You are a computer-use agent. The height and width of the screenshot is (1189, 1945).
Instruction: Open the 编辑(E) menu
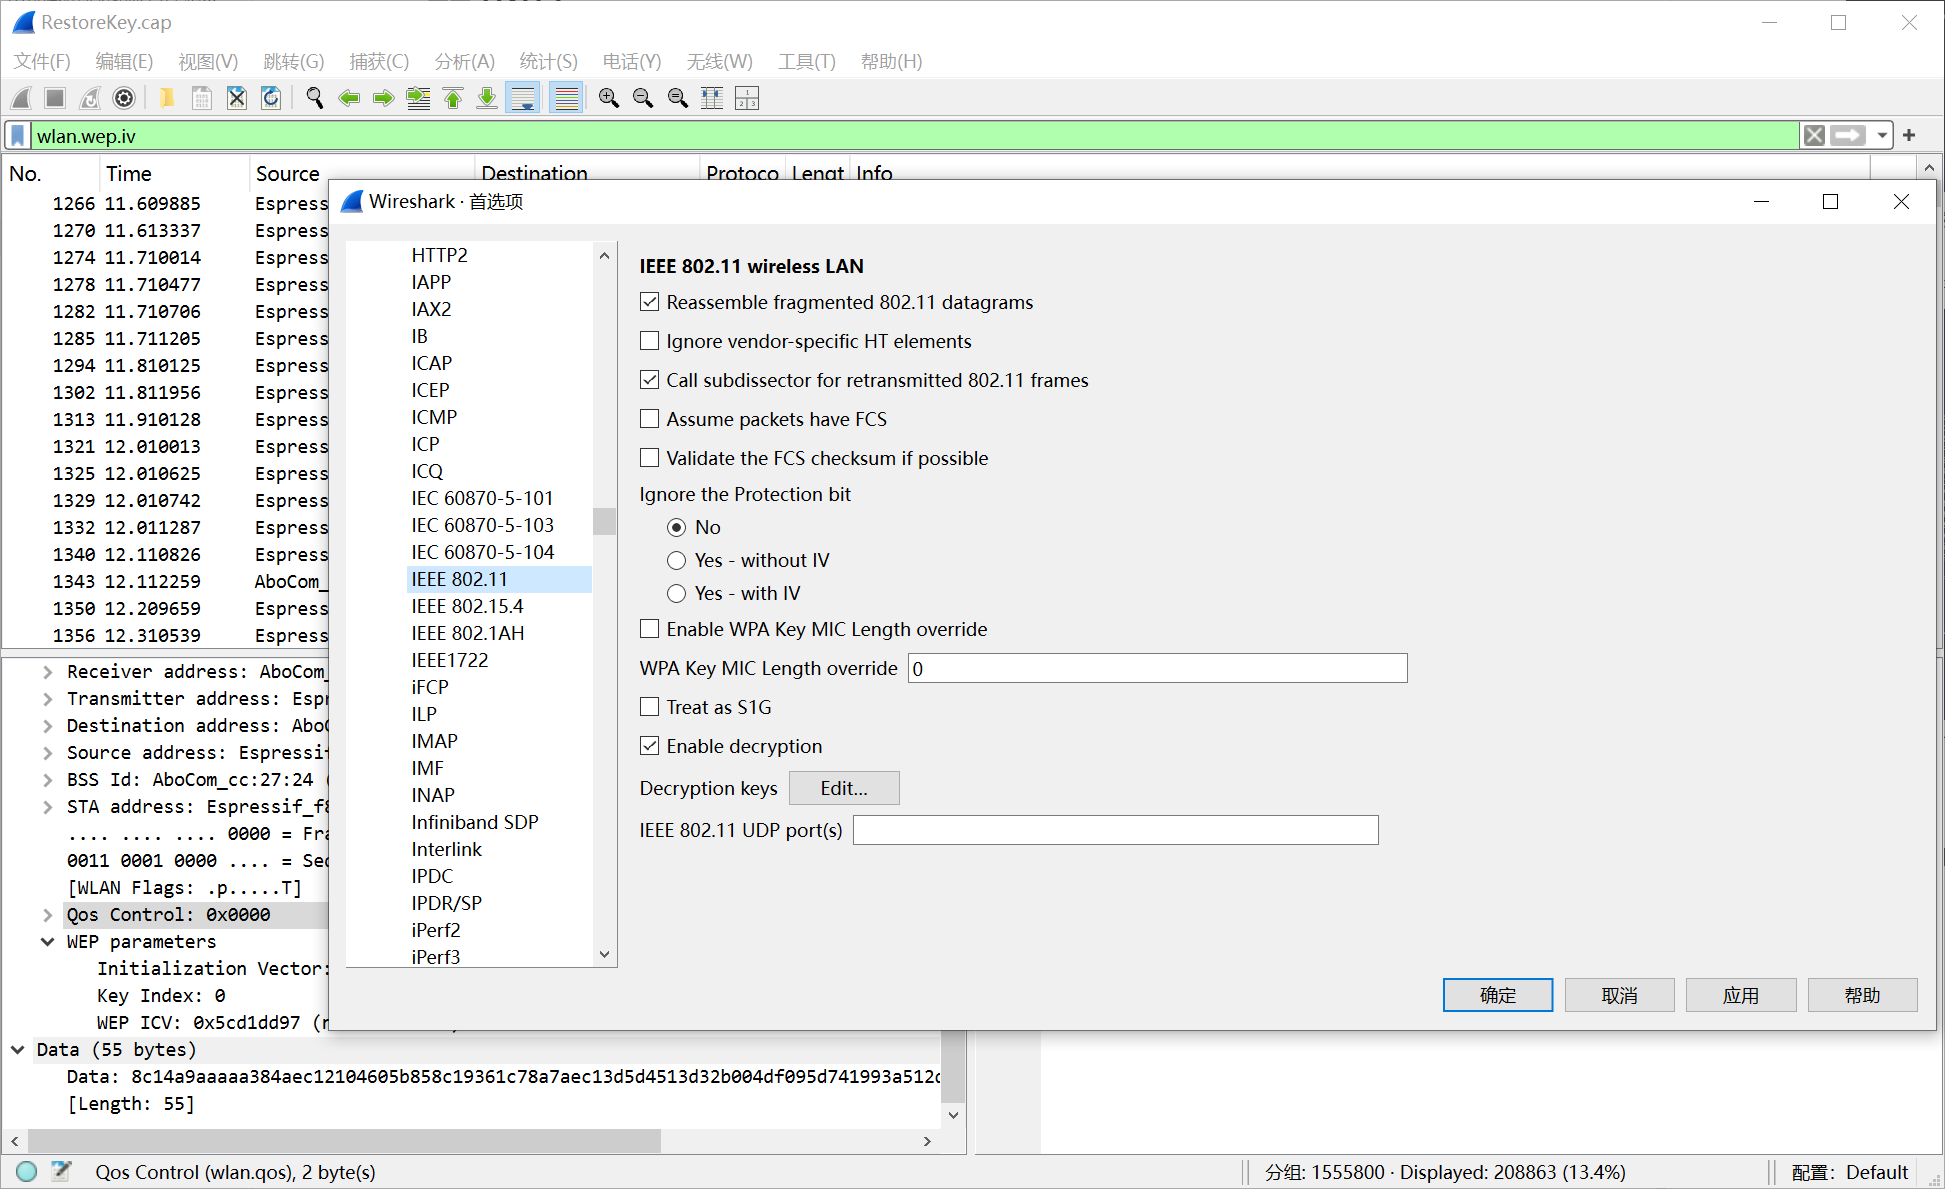(124, 61)
